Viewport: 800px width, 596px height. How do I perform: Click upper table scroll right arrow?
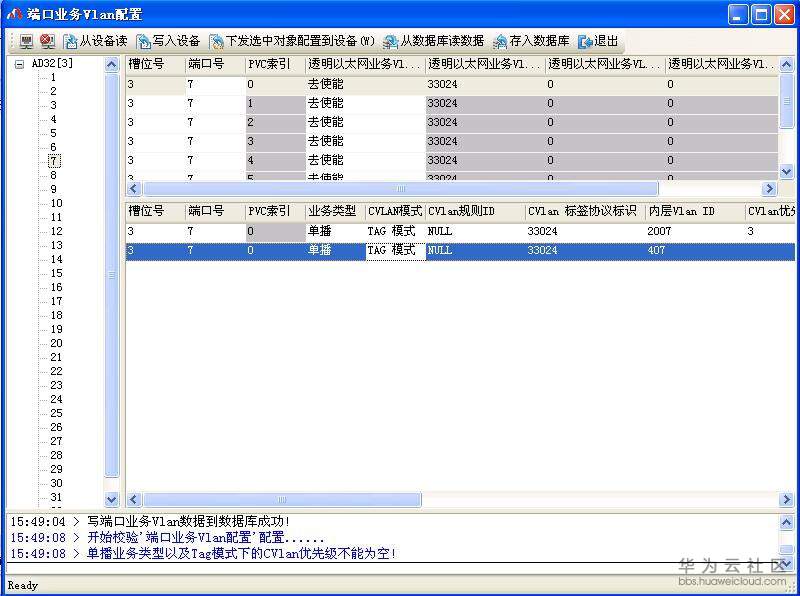tap(768, 189)
